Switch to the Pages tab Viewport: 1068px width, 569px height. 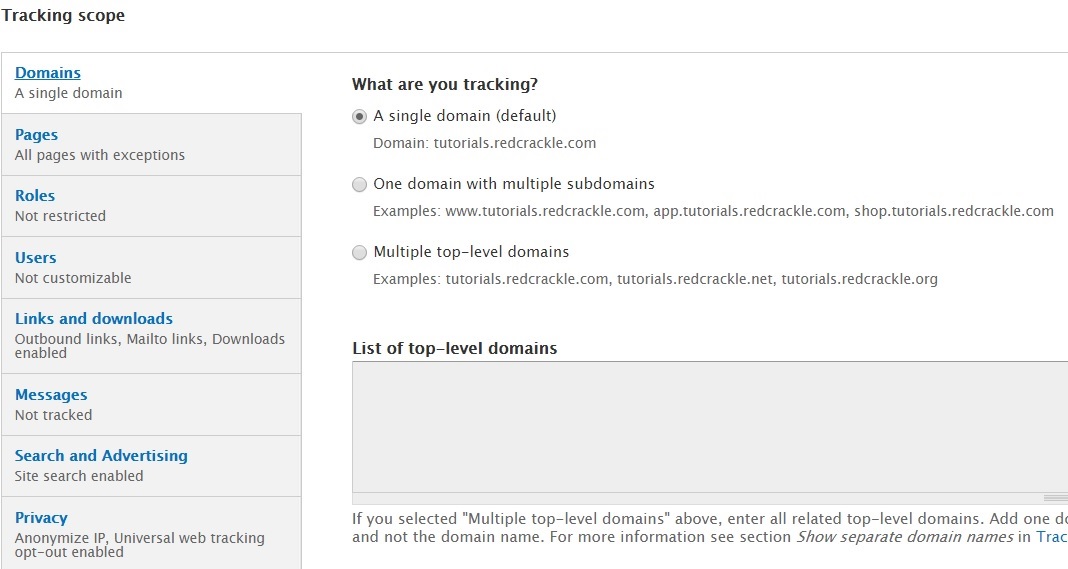(151, 144)
